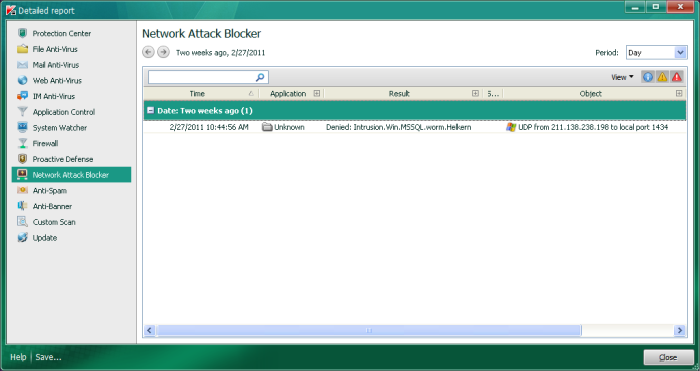700x371 pixels.
Task: Maximize the Detailed report window
Action: [x=656, y=7]
